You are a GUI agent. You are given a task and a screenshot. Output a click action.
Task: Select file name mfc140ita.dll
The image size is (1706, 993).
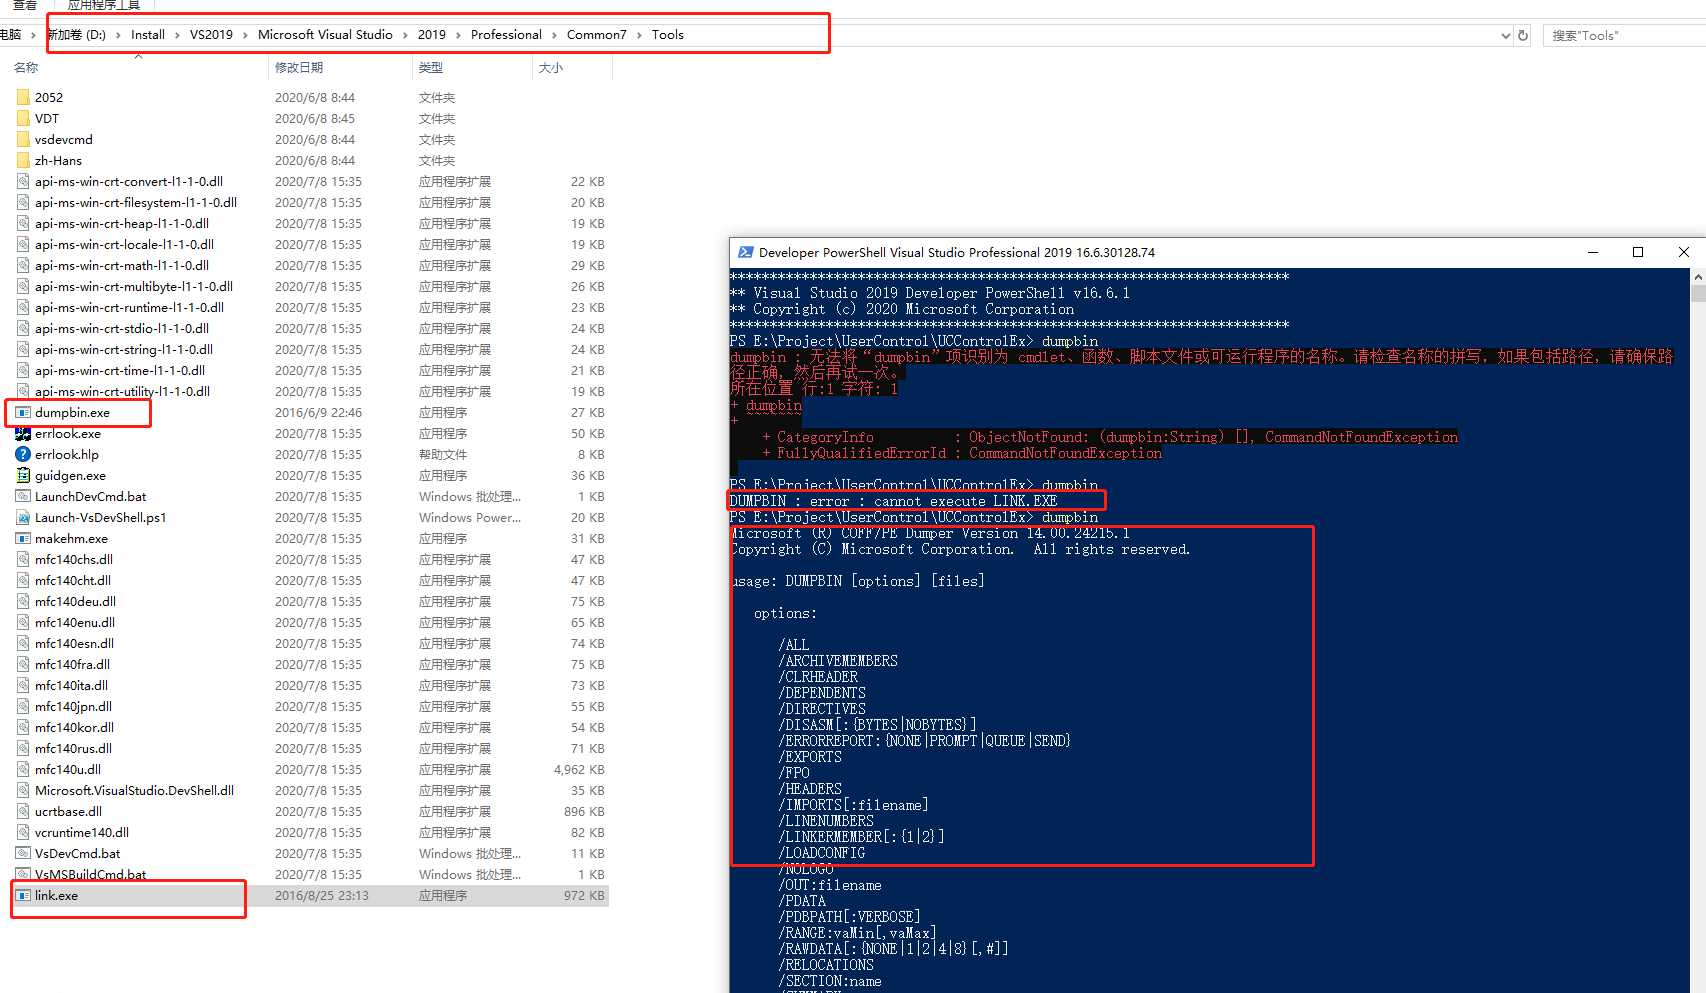71,685
